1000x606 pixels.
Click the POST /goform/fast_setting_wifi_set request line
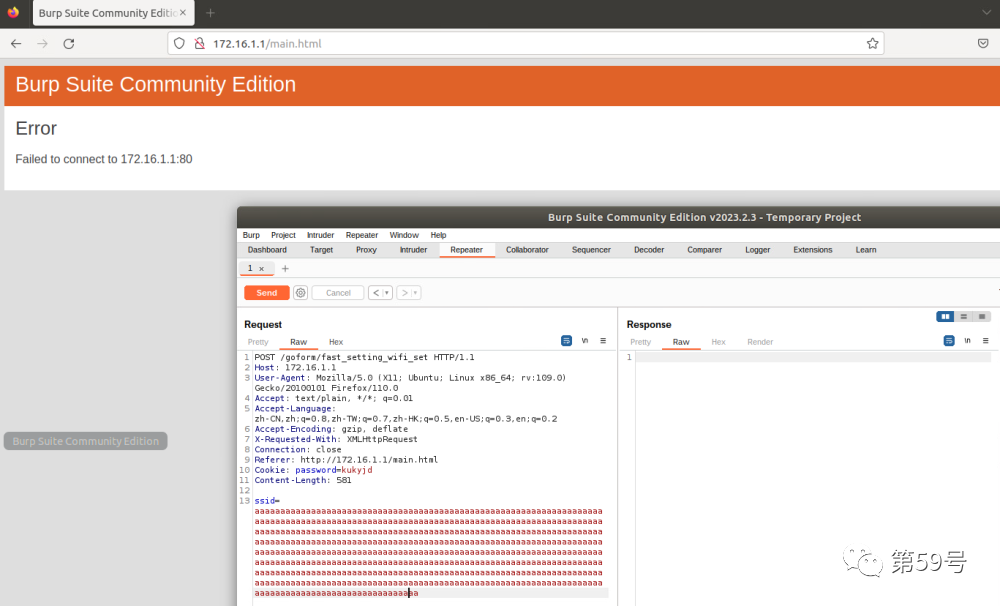pyautogui.click(x=364, y=357)
